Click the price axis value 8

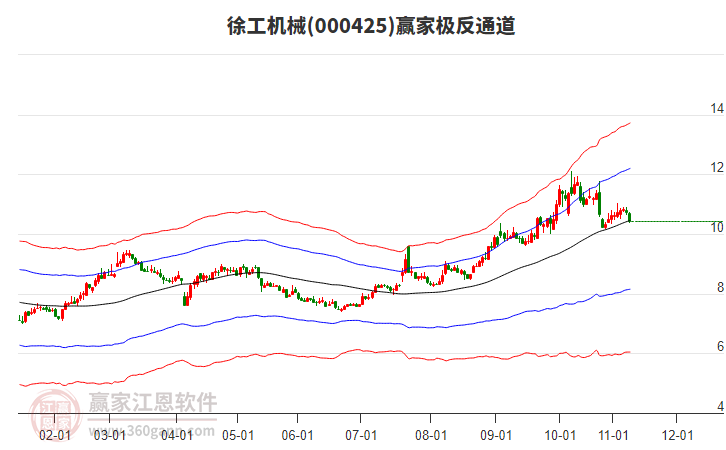coord(720,287)
